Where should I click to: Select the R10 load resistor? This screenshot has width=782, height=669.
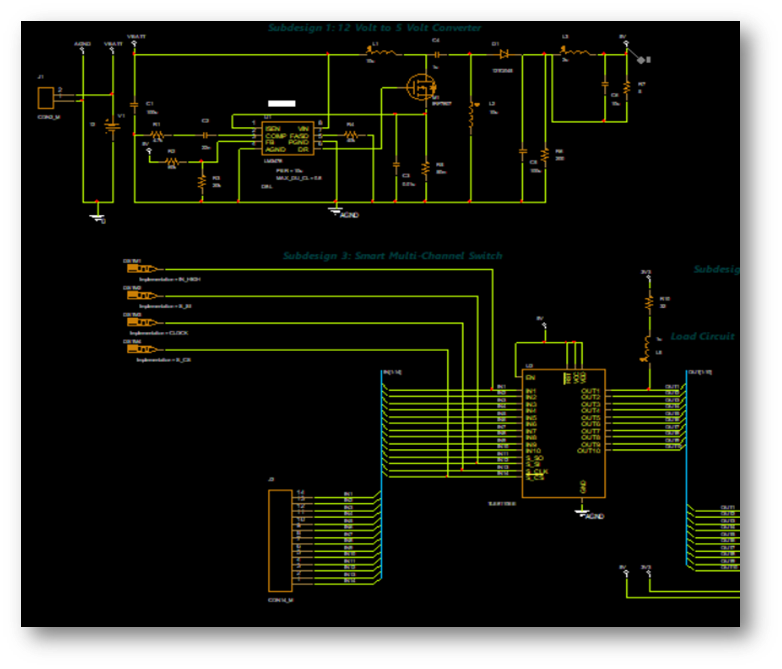647,301
